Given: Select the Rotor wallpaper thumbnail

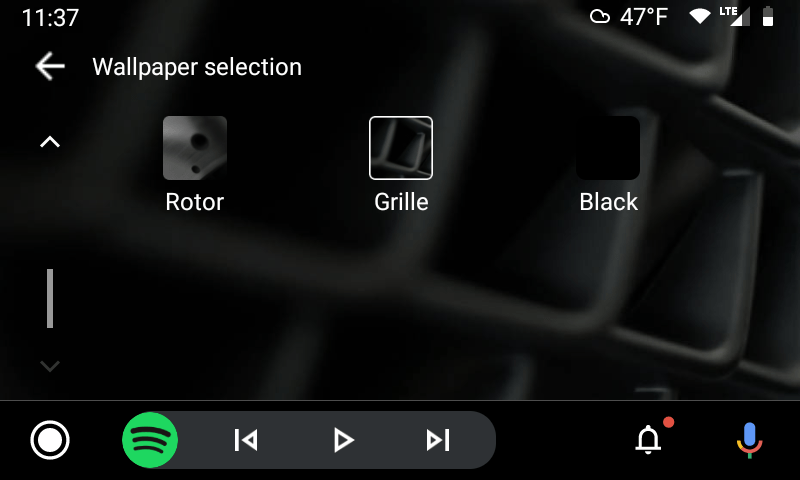Looking at the screenshot, I should coord(195,148).
